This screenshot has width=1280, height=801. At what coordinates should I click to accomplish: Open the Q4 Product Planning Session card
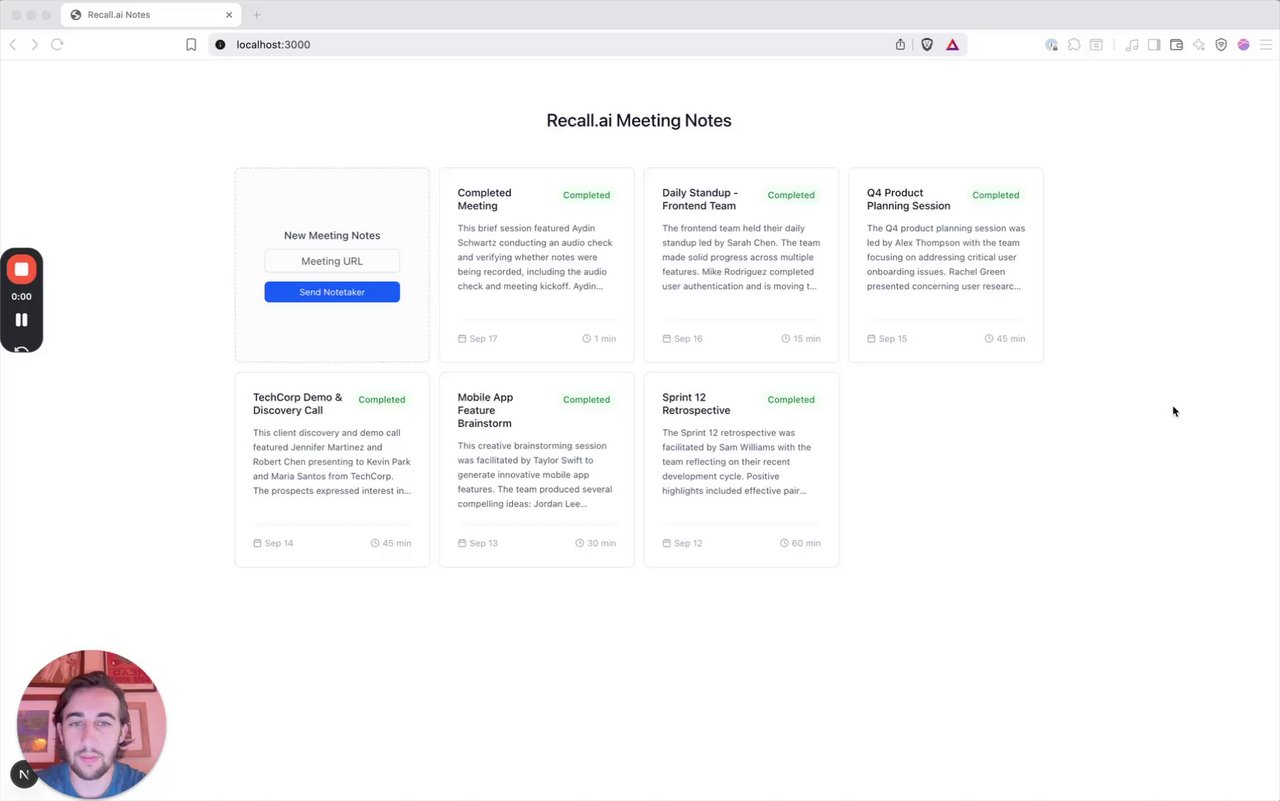coord(945,264)
